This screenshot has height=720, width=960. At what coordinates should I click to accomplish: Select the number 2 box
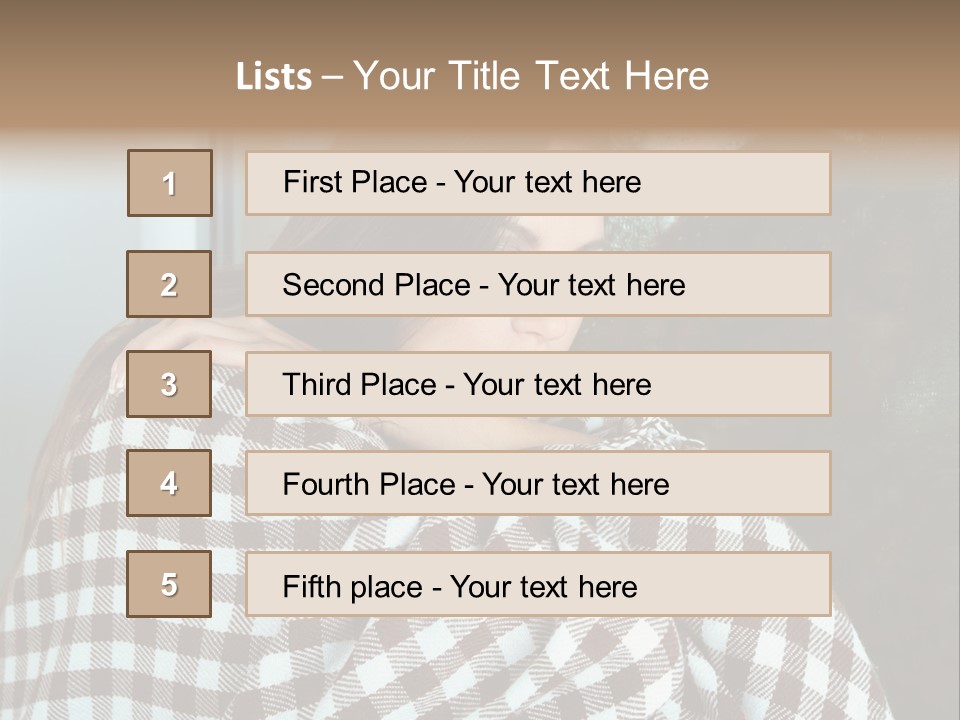click(x=169, y=284)
